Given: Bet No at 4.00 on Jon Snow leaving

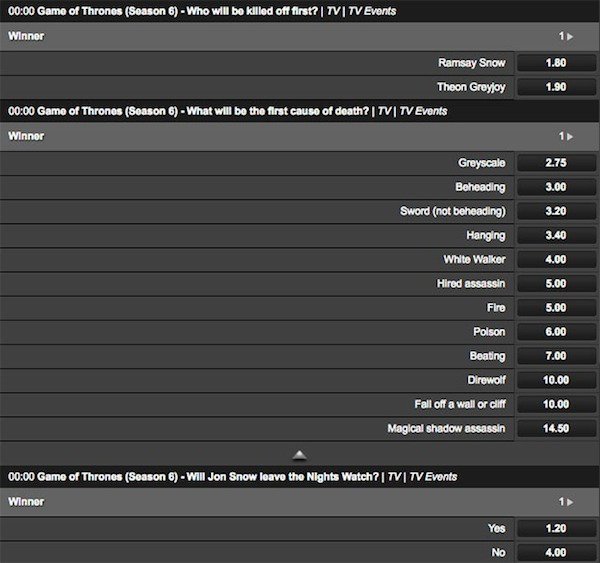Looking at the screenshot, I should [556, 552].
